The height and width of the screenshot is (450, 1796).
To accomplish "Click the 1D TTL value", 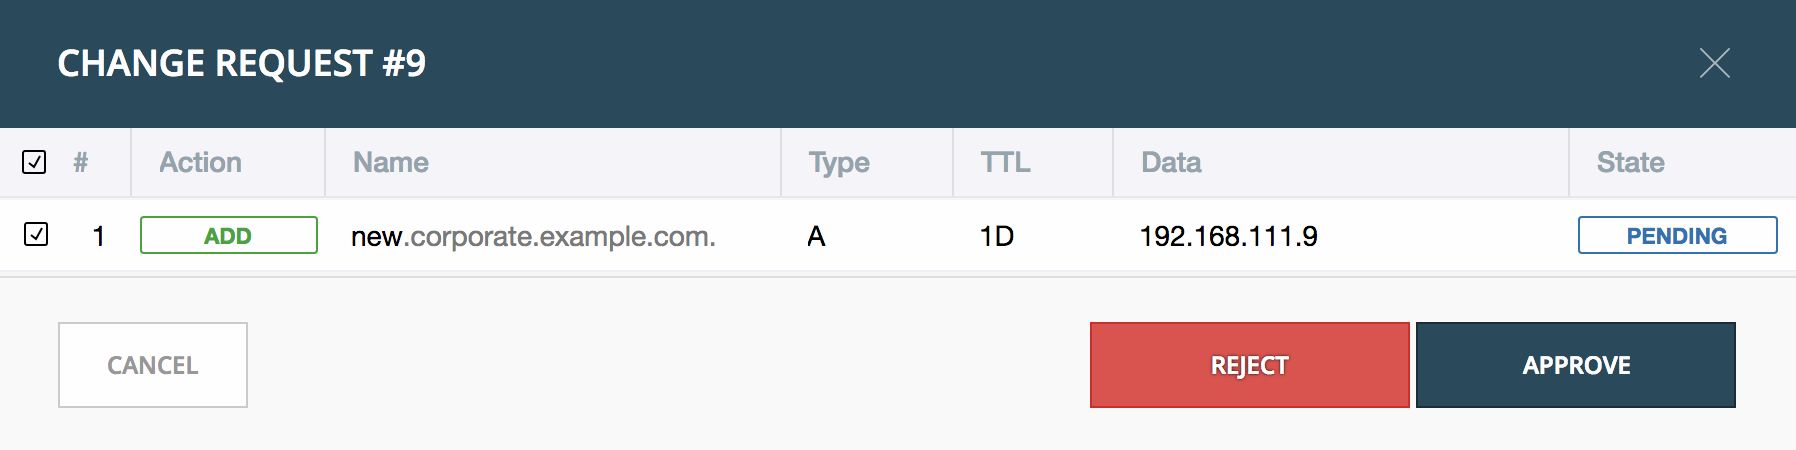I will point(997,236).
